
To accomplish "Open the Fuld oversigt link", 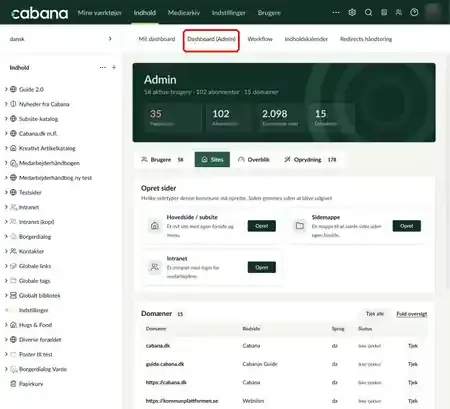I will [x=412, y=314].
